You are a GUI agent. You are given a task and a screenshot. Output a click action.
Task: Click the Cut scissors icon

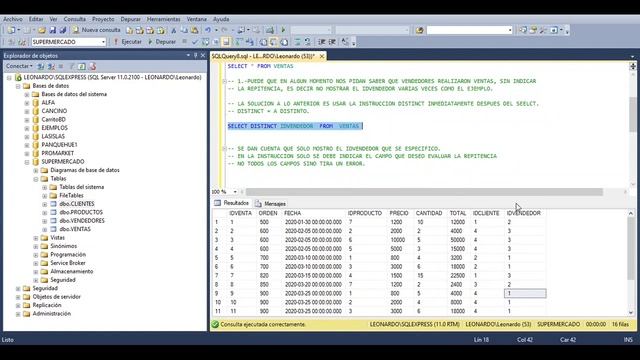[x=173, y=30]
